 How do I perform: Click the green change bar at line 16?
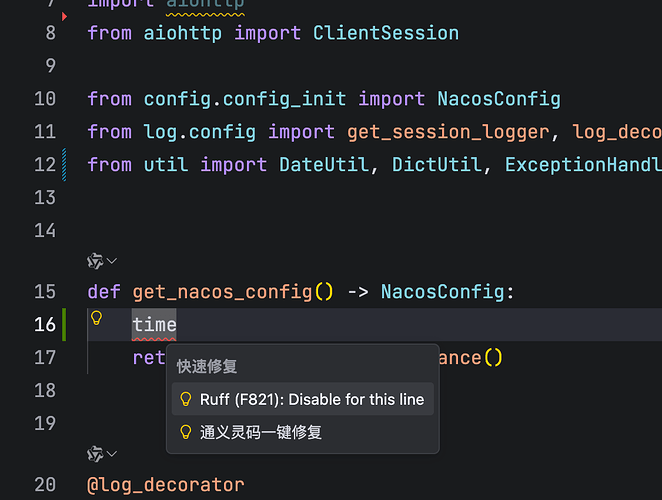tap(66, 324)
